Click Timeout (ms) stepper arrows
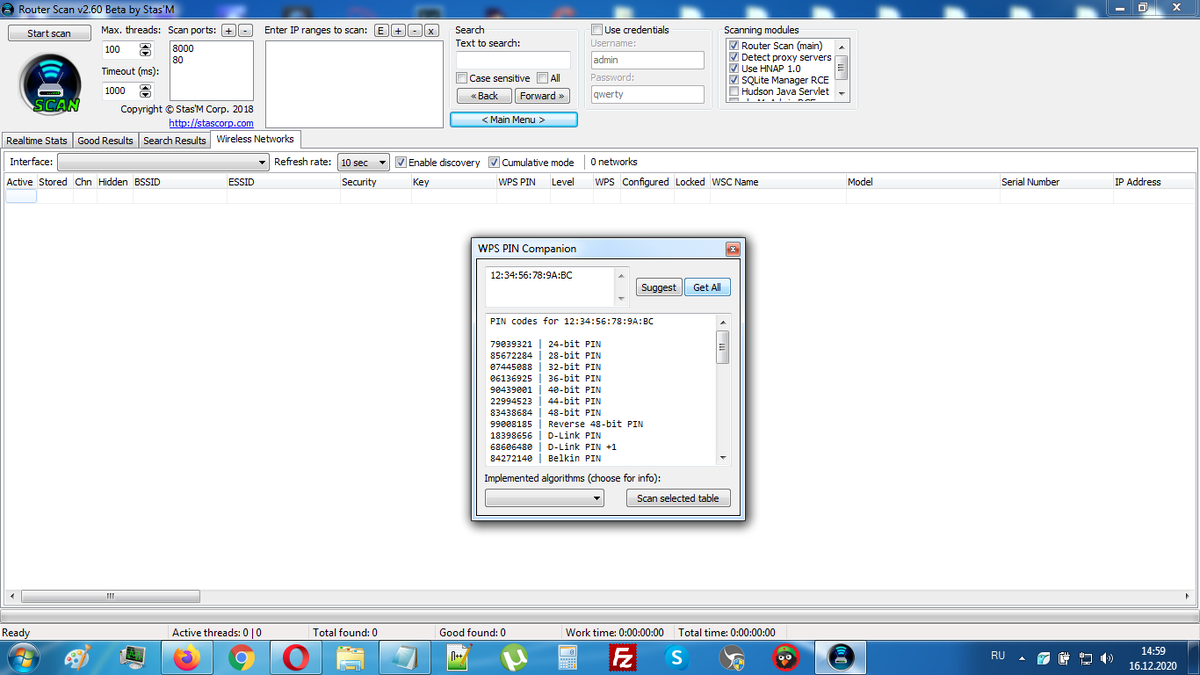The image size is (1200, 675). [x=147, y=90]
